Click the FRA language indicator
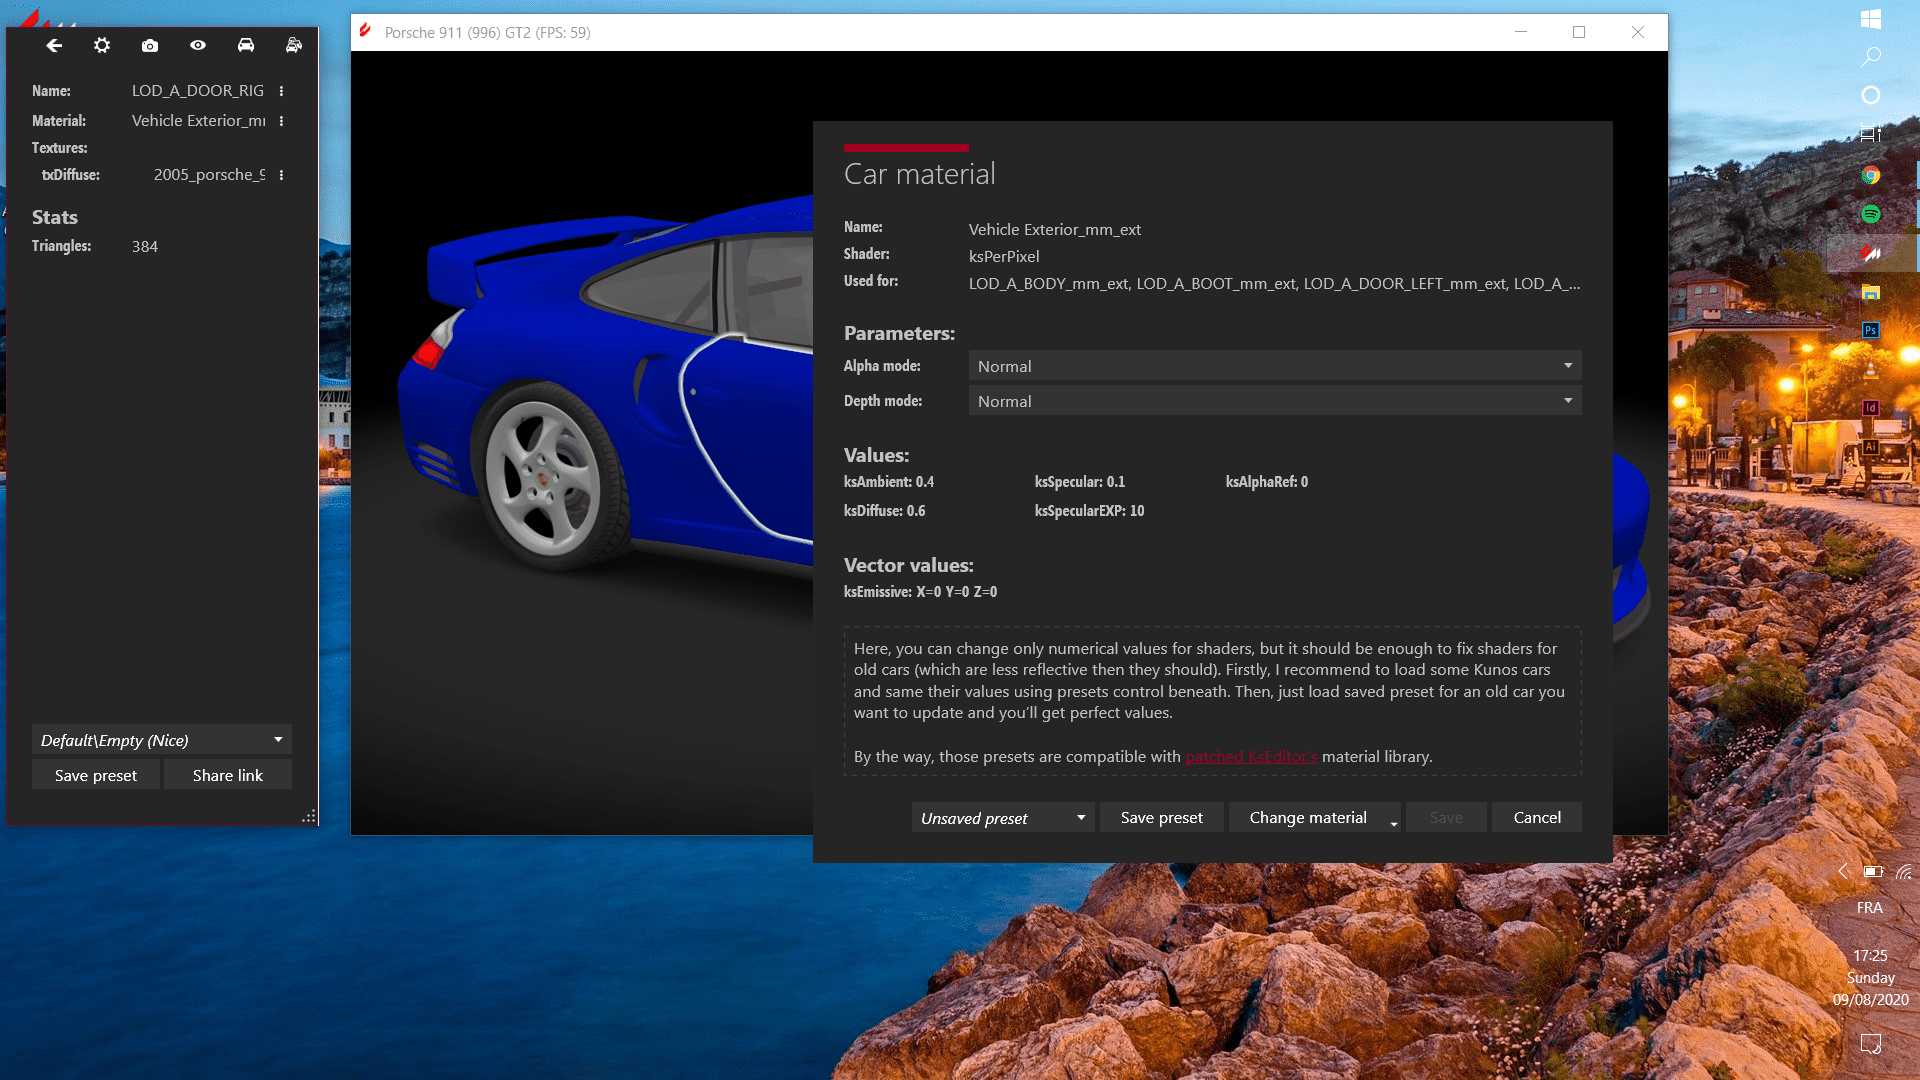 [x=1870, y=908]
